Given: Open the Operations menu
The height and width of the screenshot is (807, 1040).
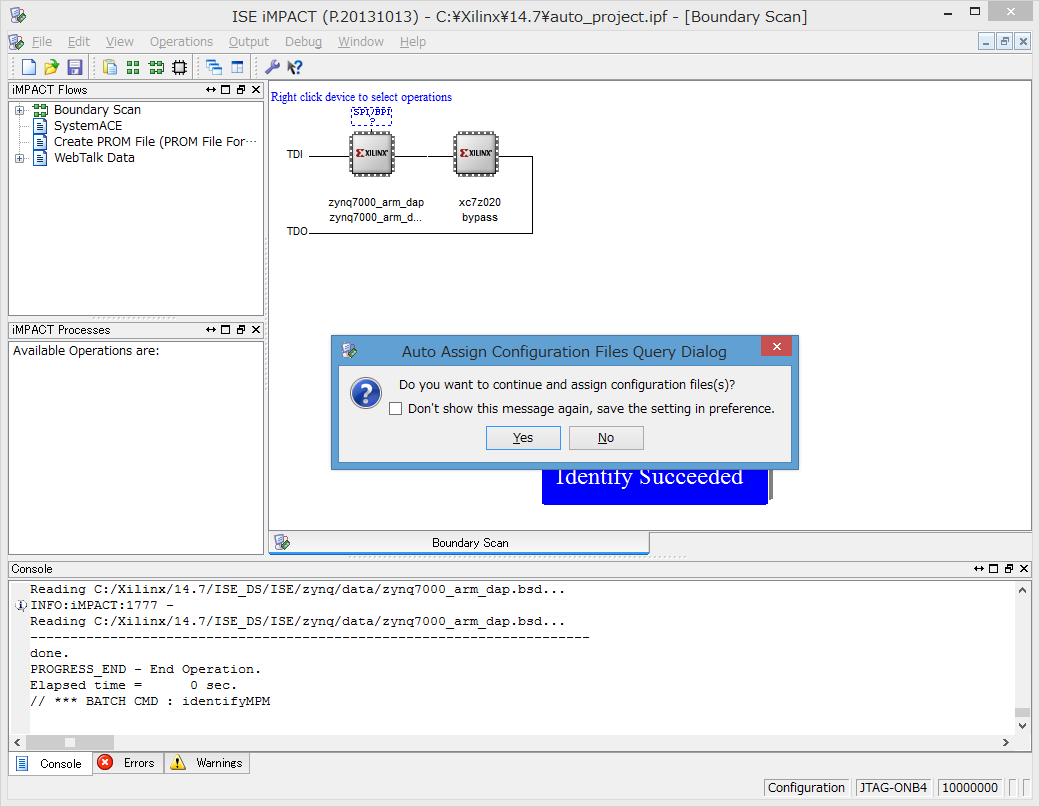Looking at the screenshot, I should coord(181,42).
